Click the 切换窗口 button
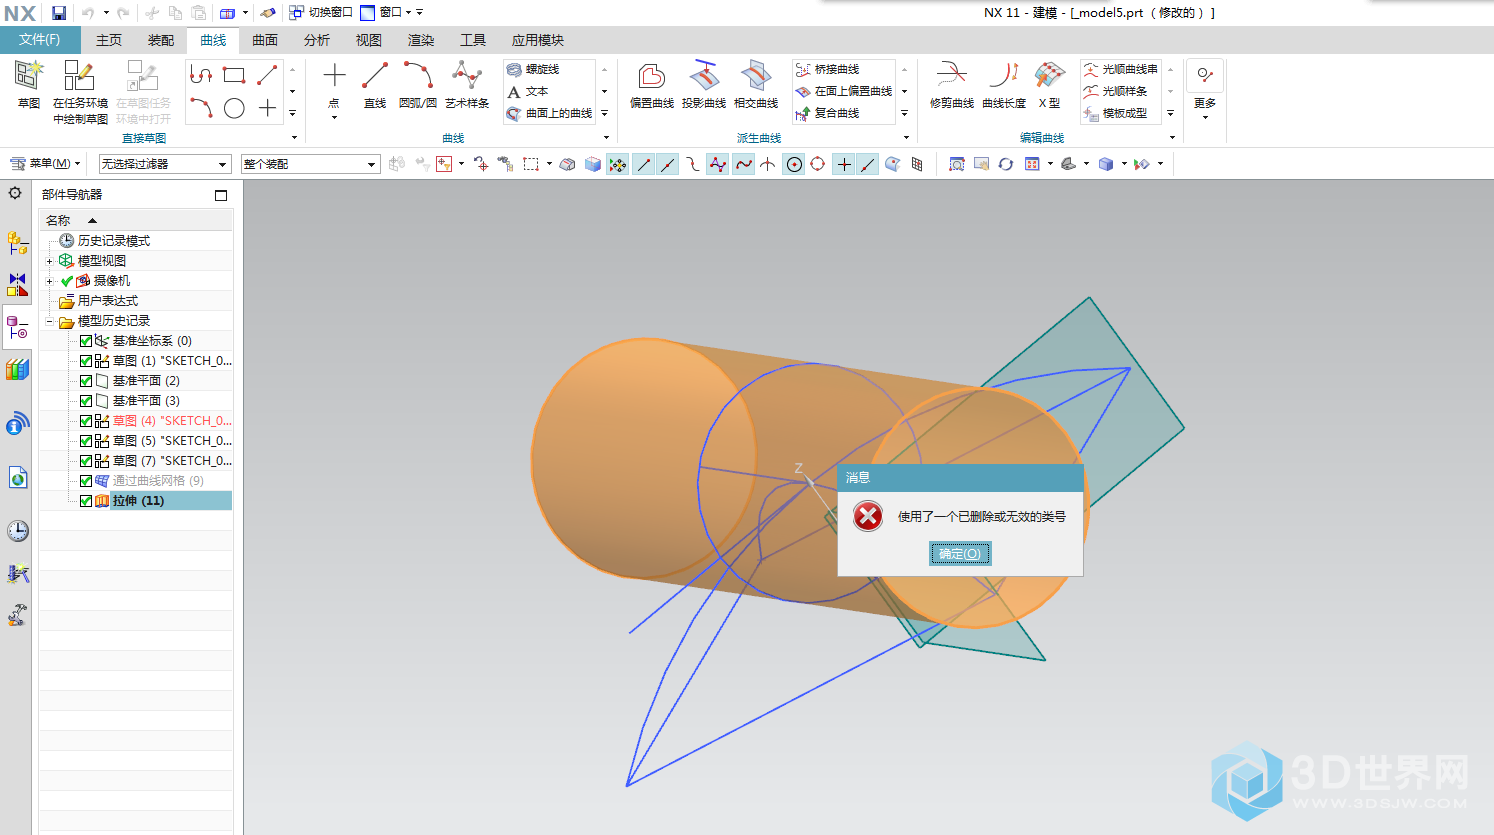 coord(321,12)
